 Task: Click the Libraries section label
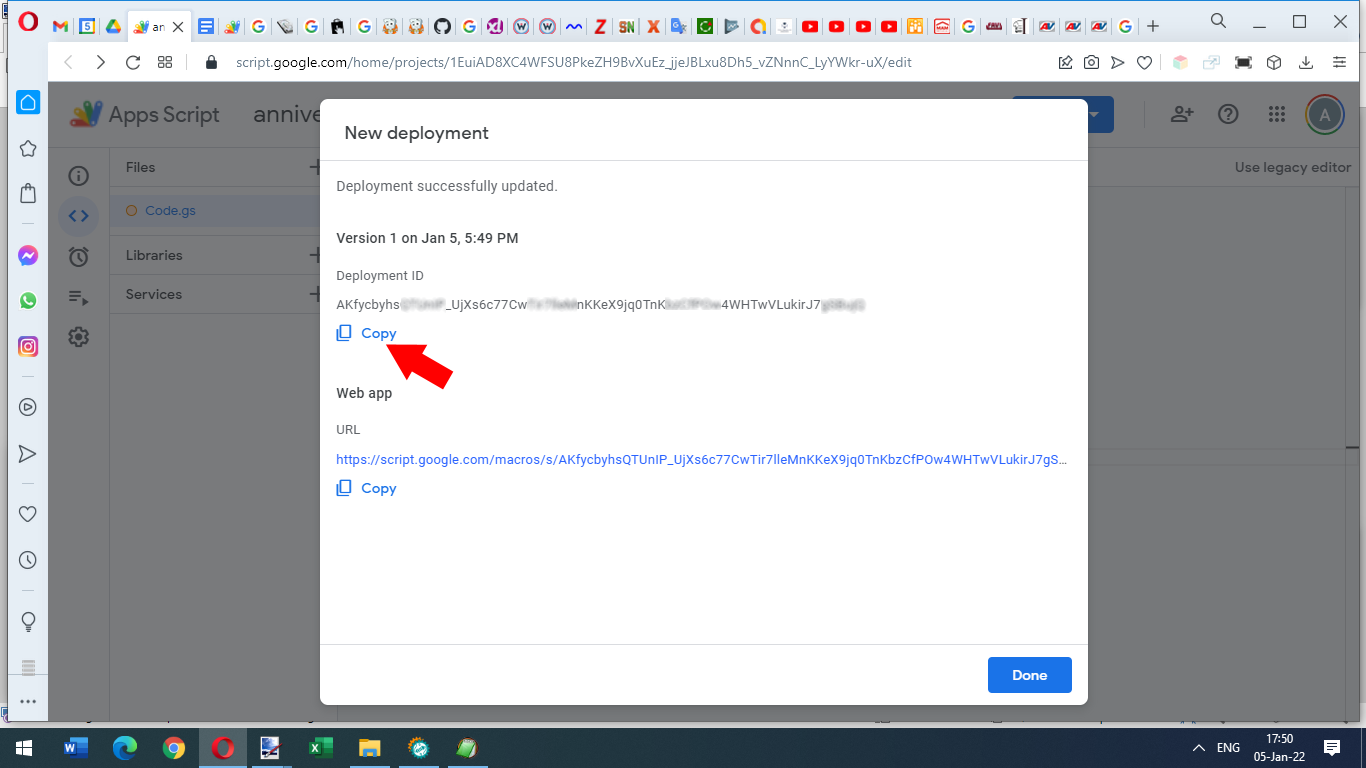point(154,255)
